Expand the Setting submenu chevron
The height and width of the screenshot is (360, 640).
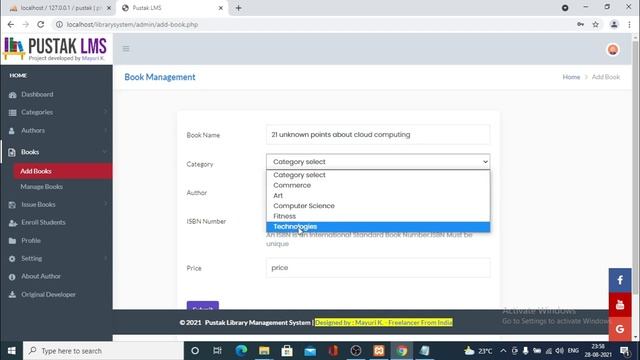coord(105,258)
